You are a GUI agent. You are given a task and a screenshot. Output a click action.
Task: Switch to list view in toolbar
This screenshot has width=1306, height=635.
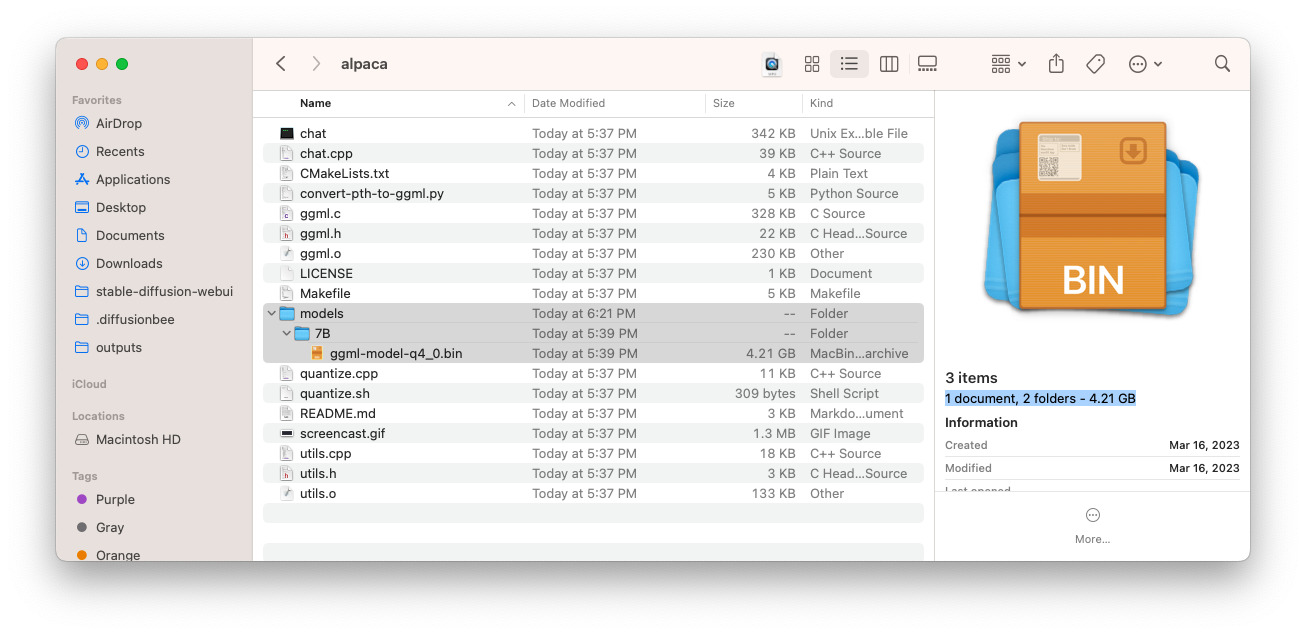pyautogui.click(x=849, y=64)
